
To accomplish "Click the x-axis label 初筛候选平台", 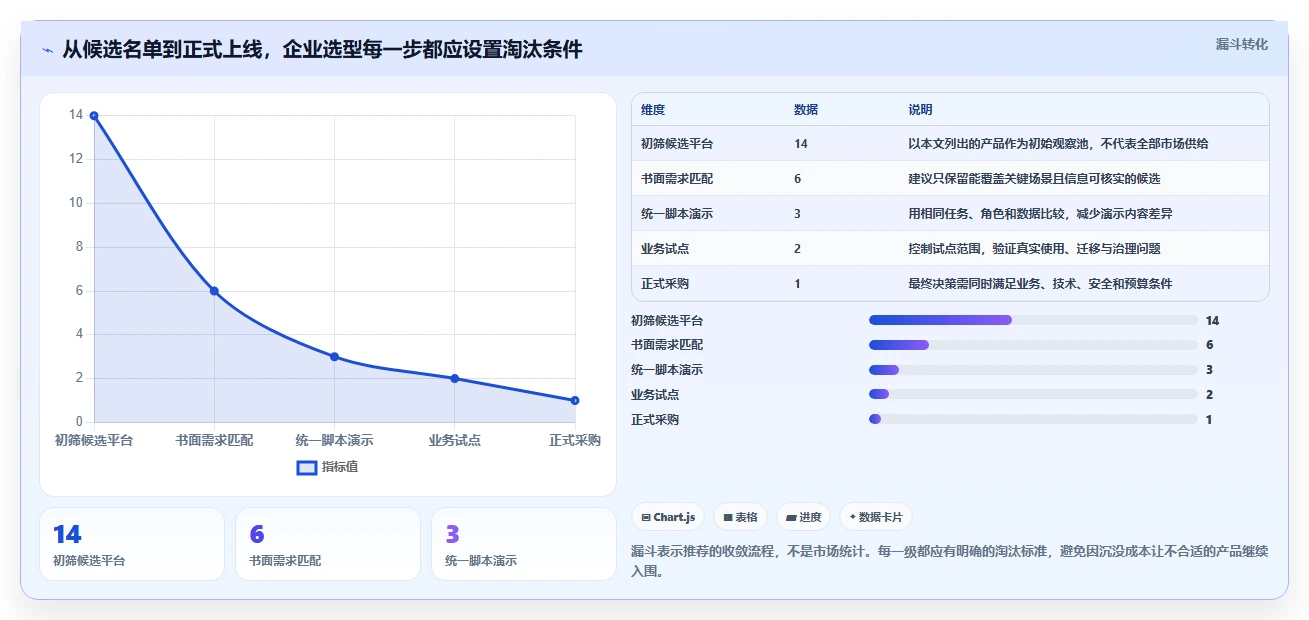I will (x=94, y=440).
